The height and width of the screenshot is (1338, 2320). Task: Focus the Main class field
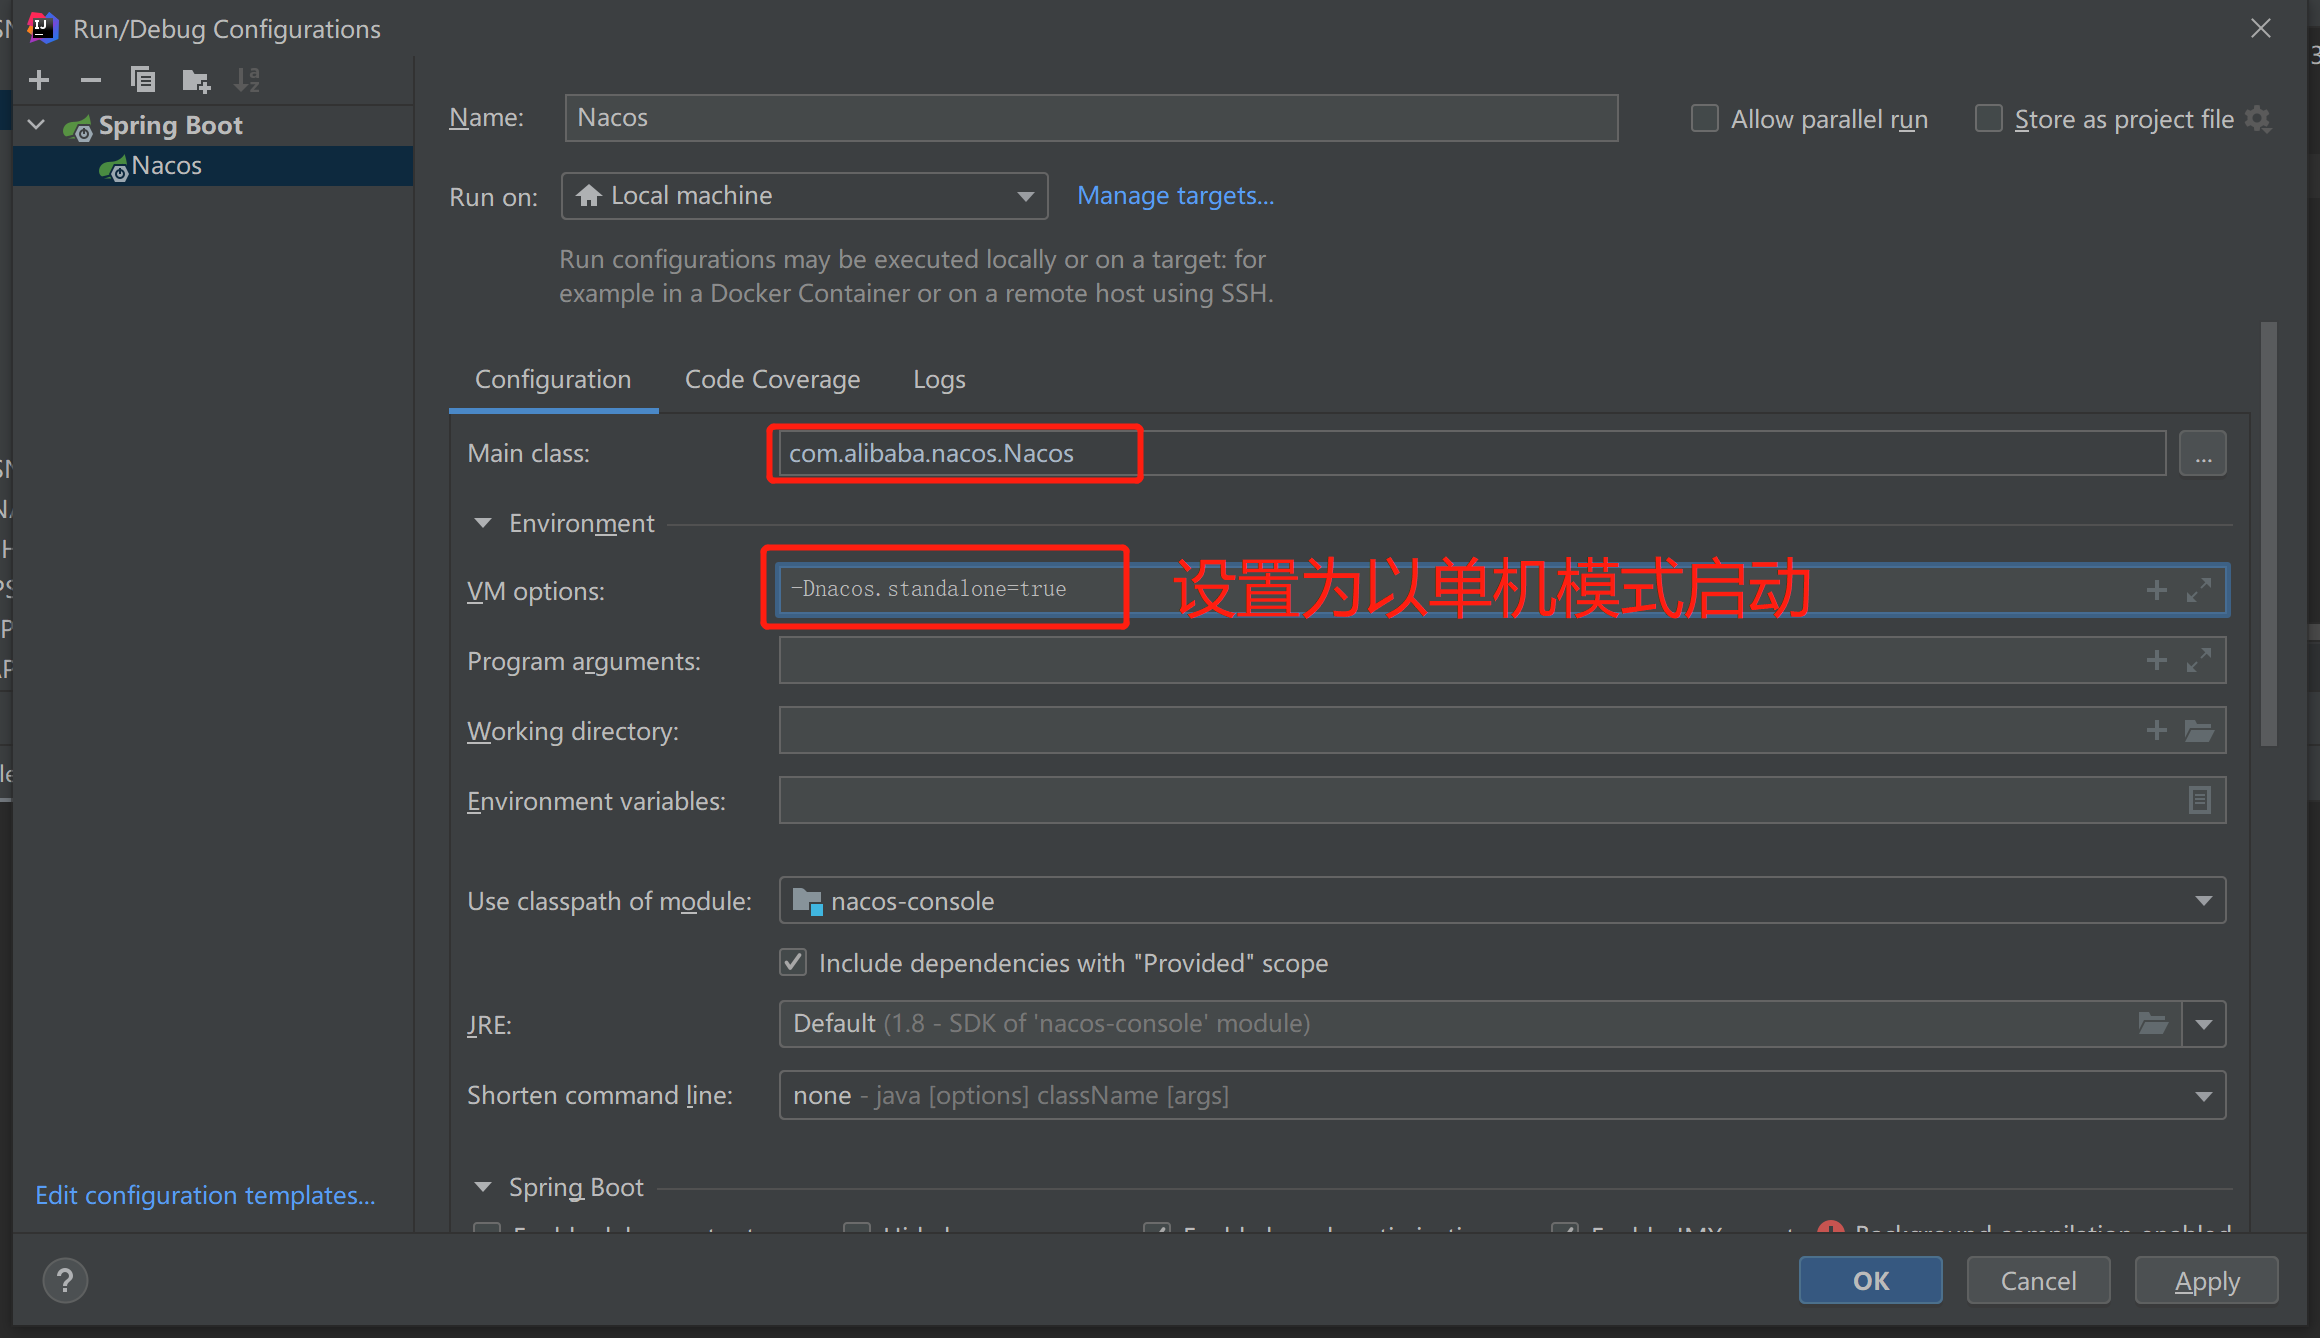click(x=1472, y=454)
